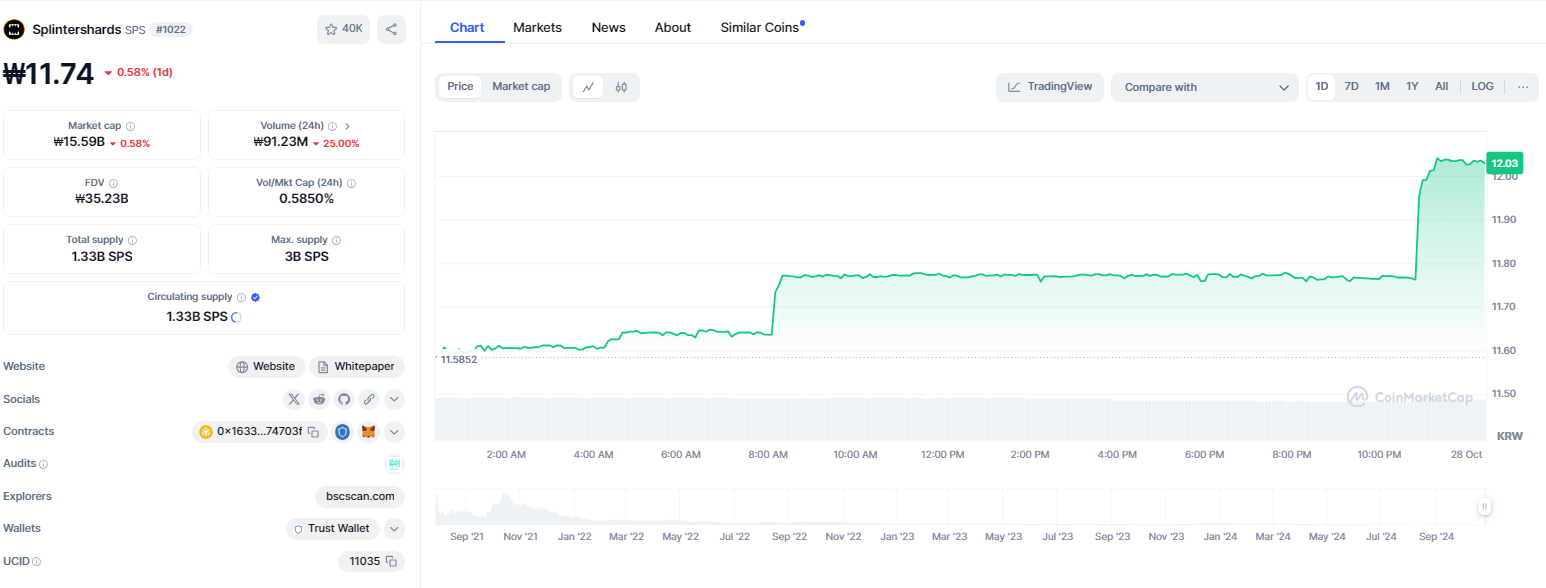Set chart range to 1M

tap(1382, 87)
